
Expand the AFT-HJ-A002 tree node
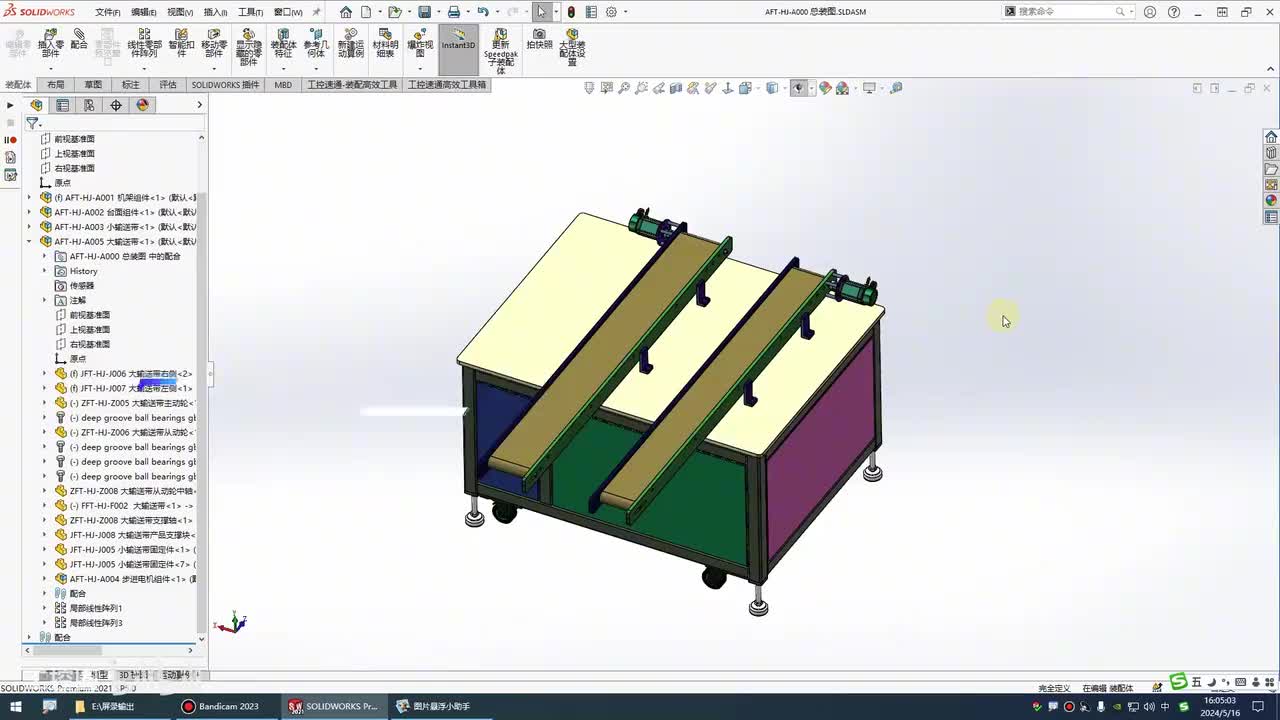(x=29, y=212)
